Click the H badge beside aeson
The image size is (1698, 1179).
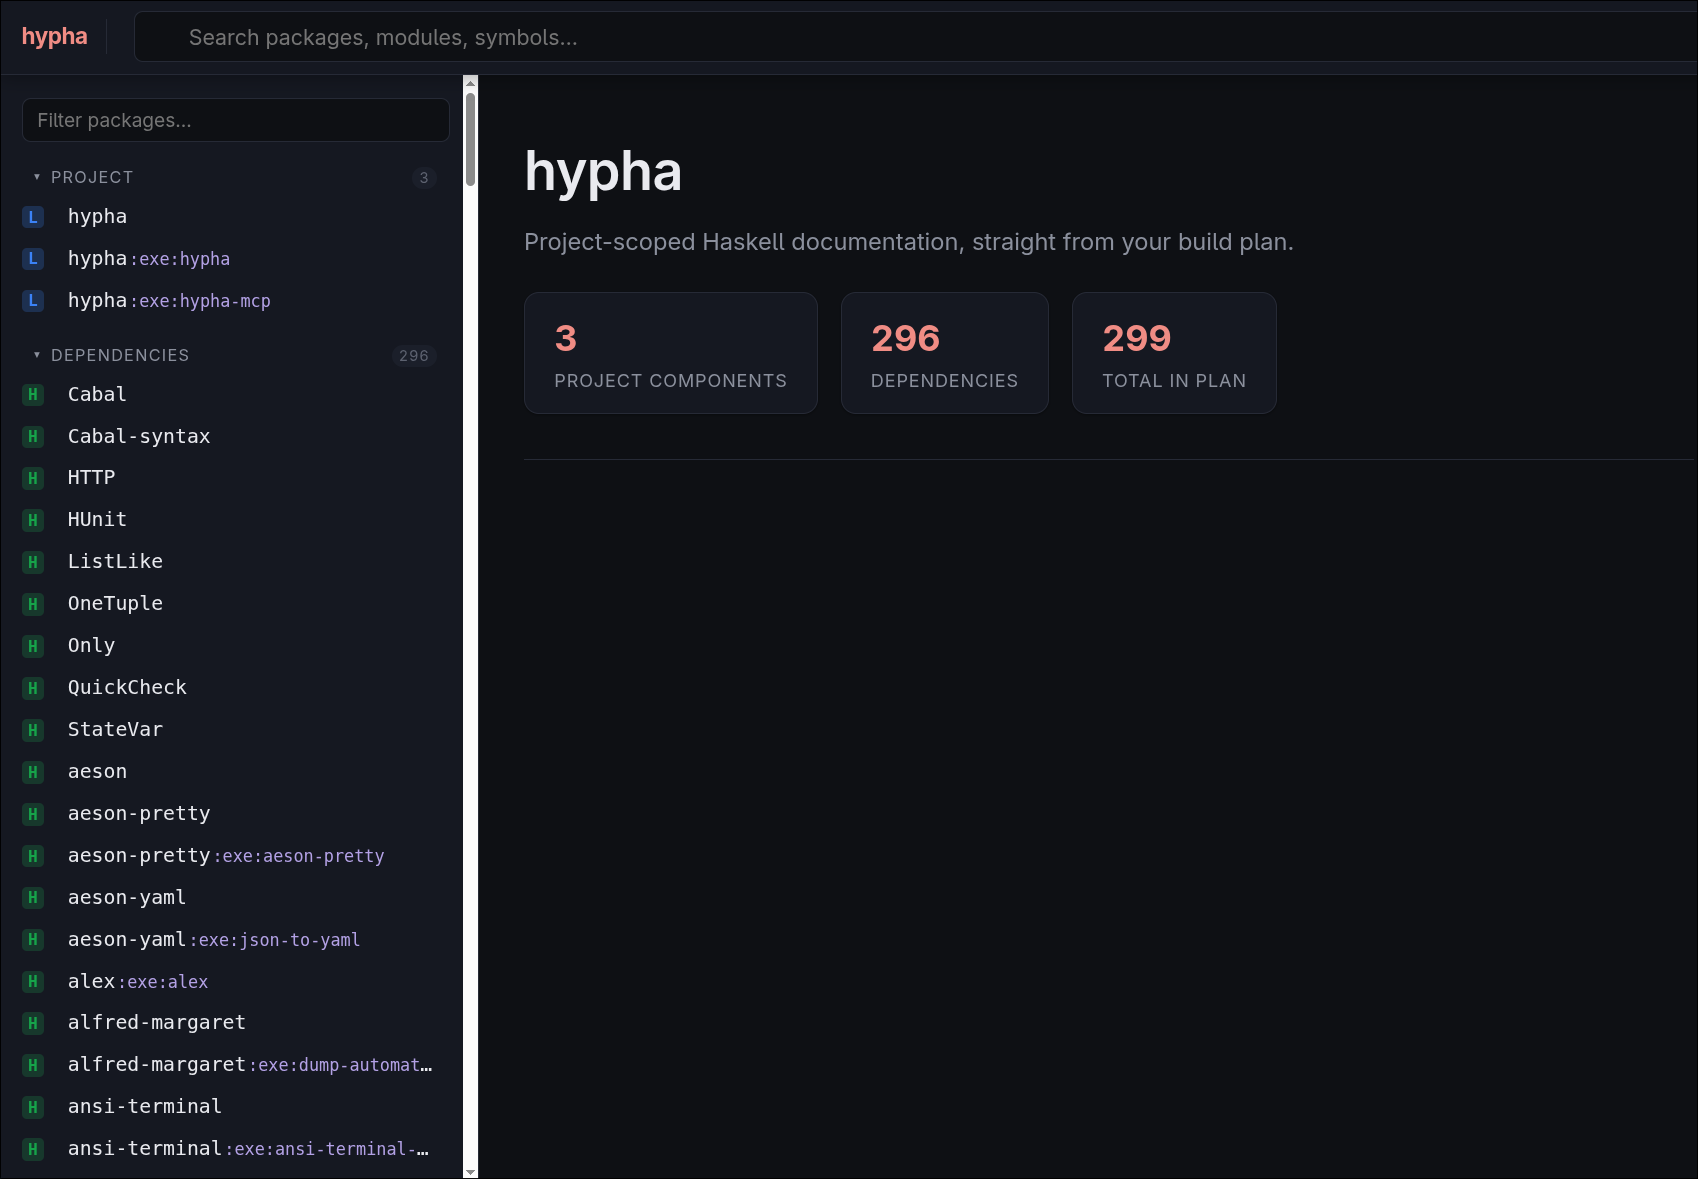(33, 772)
